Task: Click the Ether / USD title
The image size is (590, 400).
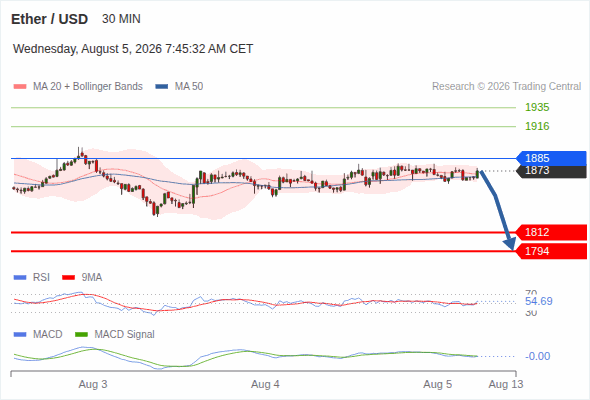Action: pos(49,19)
